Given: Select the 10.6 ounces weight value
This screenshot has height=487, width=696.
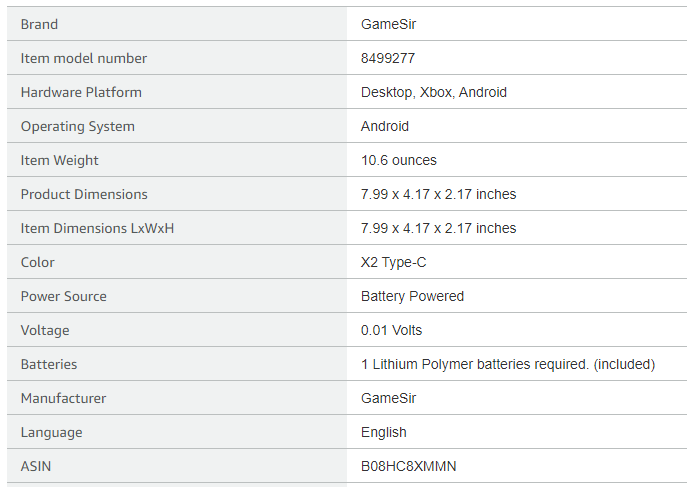Looking at the screenshot, I should (x=398, y=160).
